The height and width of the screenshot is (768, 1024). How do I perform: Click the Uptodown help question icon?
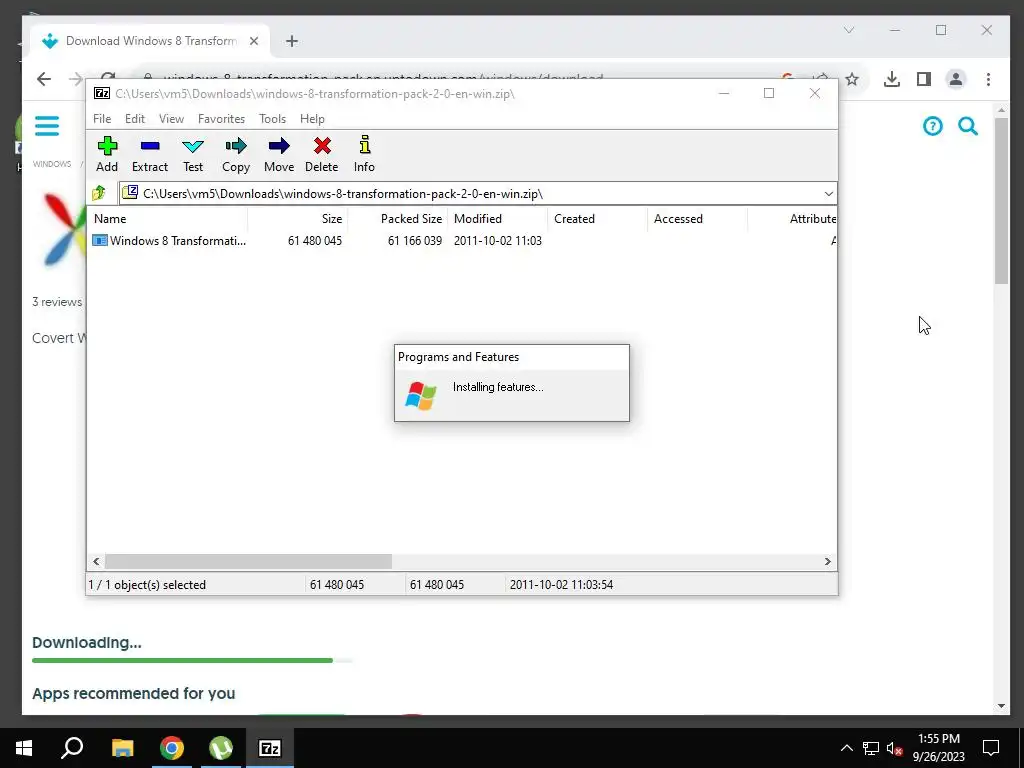pyautogui.click(x=933, y=125)
